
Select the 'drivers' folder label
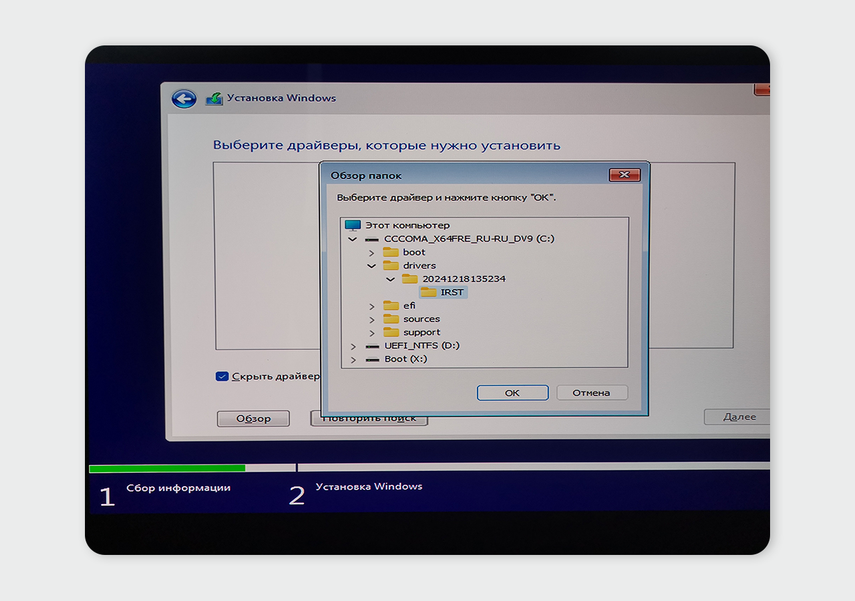pyautogui.click(x=419, y=266)
